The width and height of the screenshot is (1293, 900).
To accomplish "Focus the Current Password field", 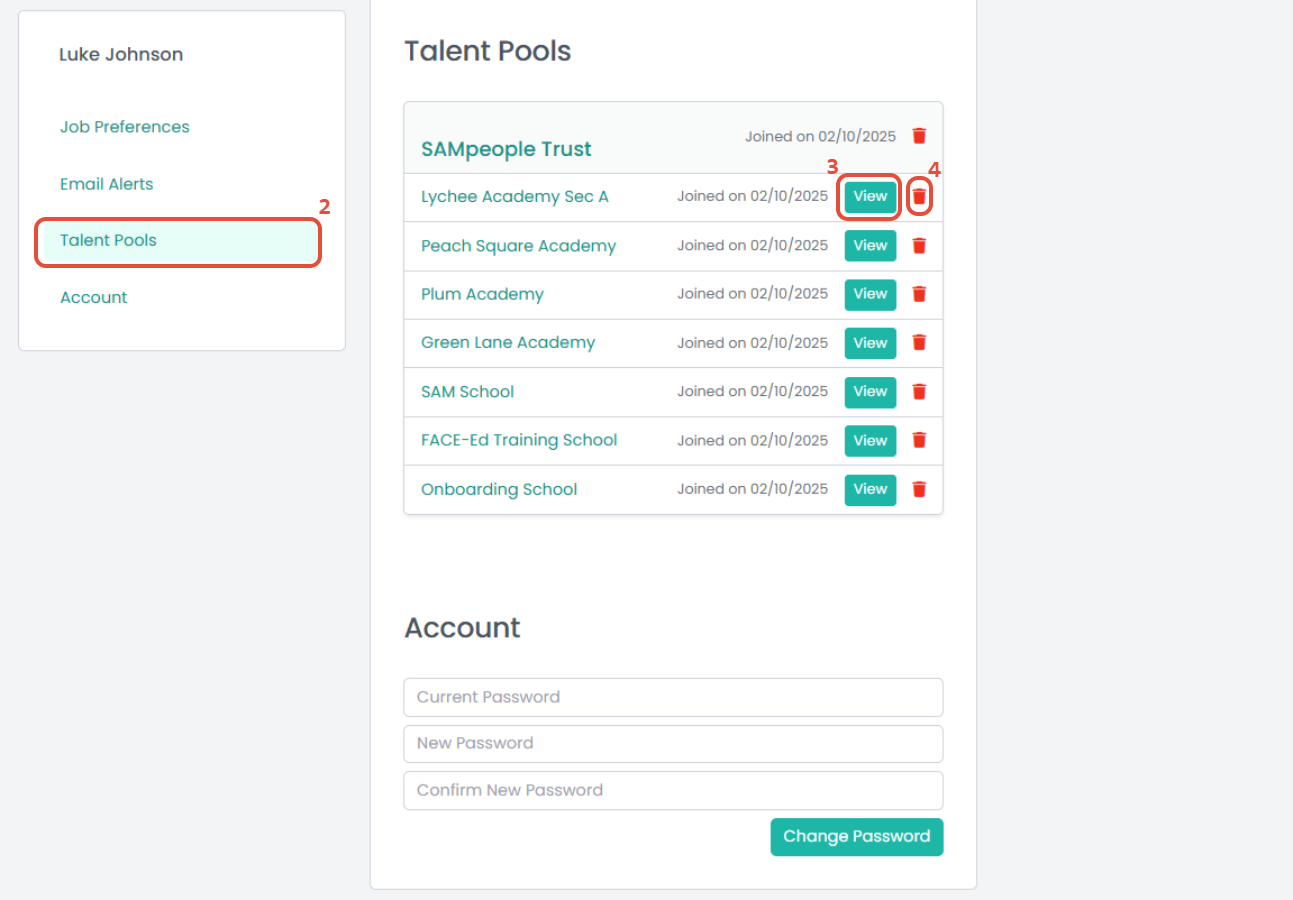I will click(673, 697).
